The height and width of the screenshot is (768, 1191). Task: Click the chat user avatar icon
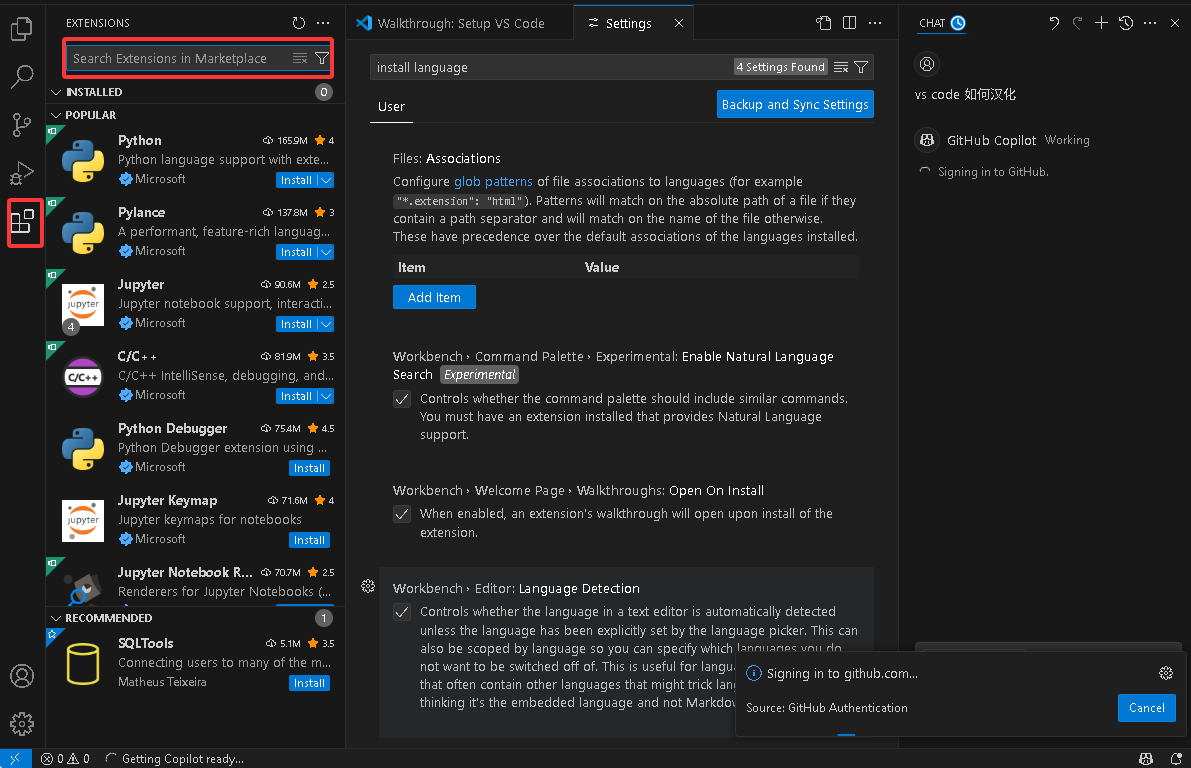coord(927,64)
